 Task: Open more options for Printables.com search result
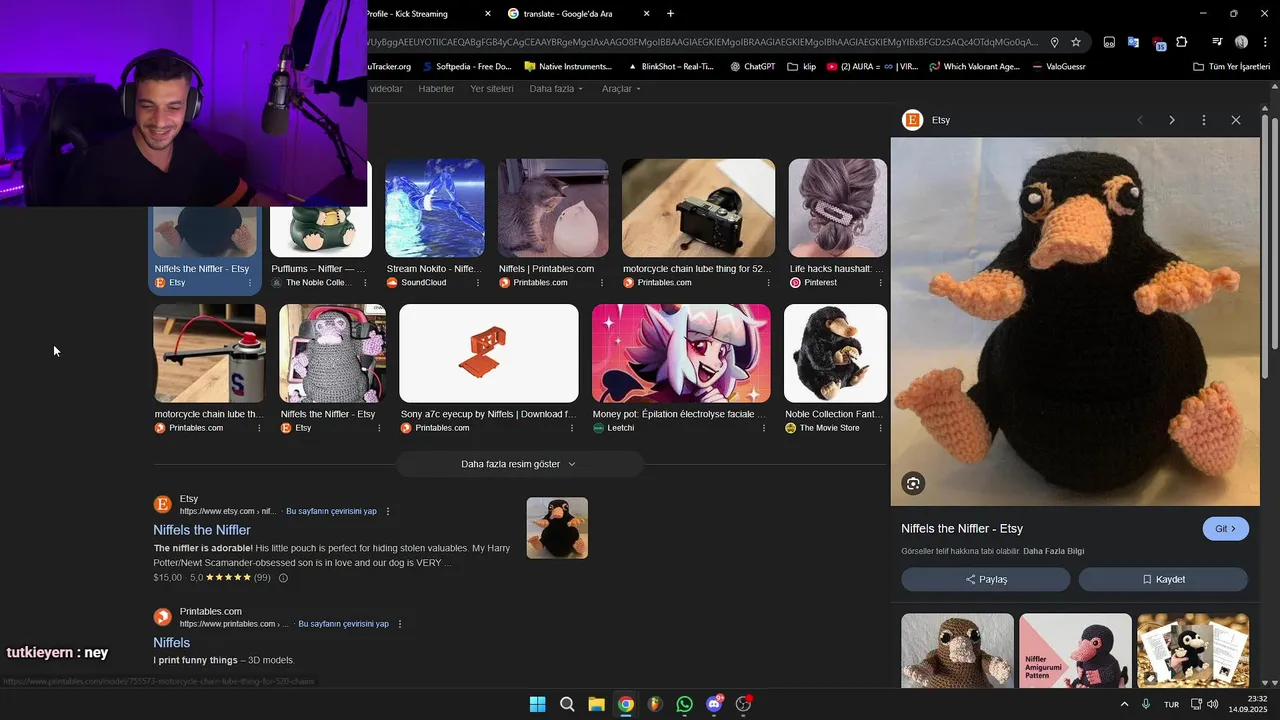click(400, 624)
